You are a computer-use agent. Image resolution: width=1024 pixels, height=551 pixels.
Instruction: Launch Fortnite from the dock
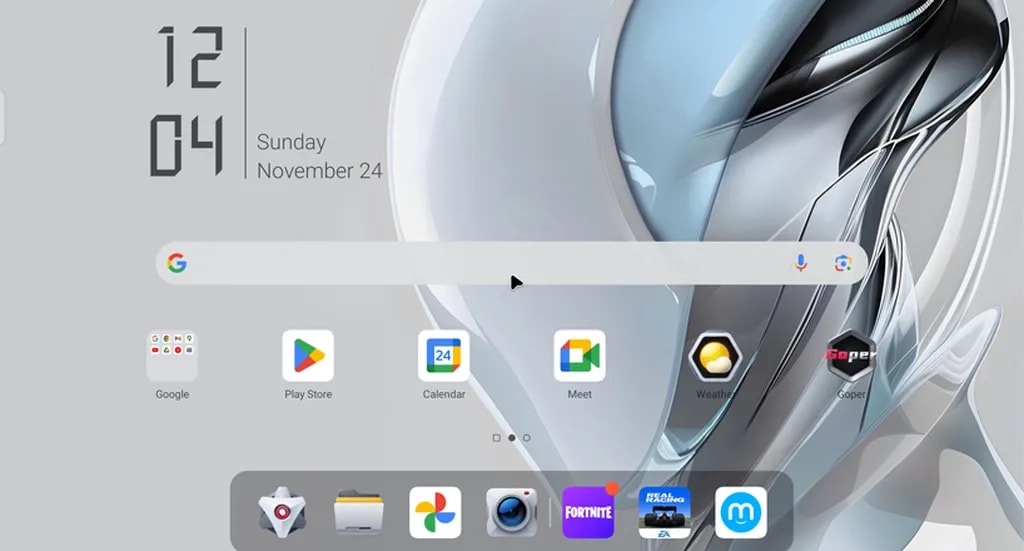[x=588, y=513]
